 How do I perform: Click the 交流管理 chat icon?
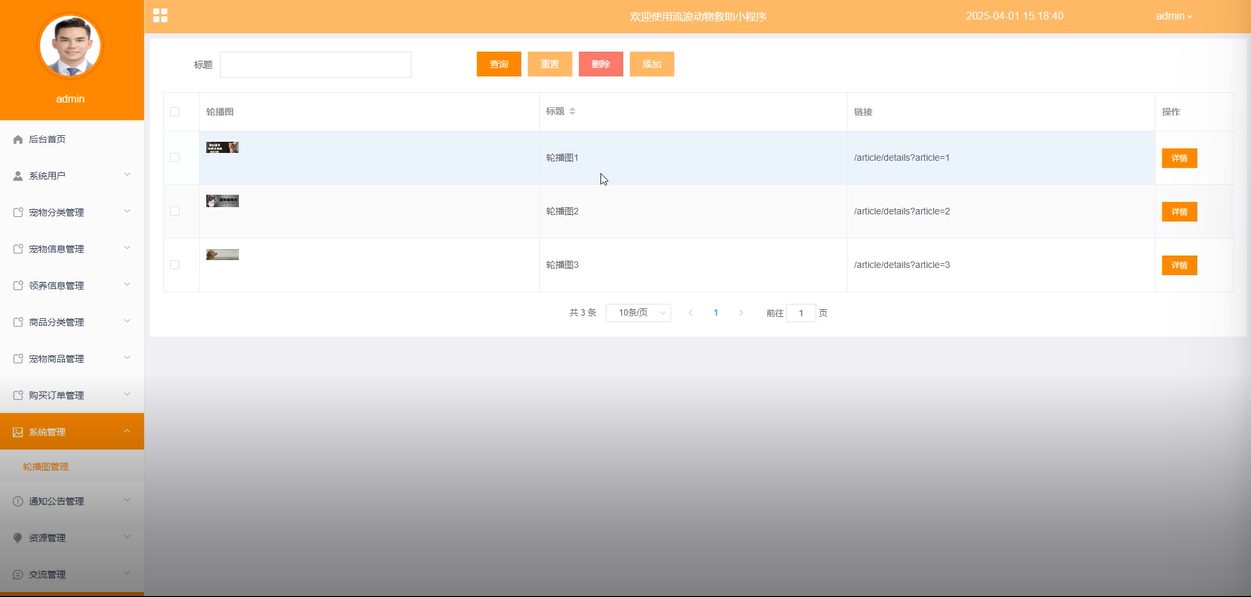[18, 574]
